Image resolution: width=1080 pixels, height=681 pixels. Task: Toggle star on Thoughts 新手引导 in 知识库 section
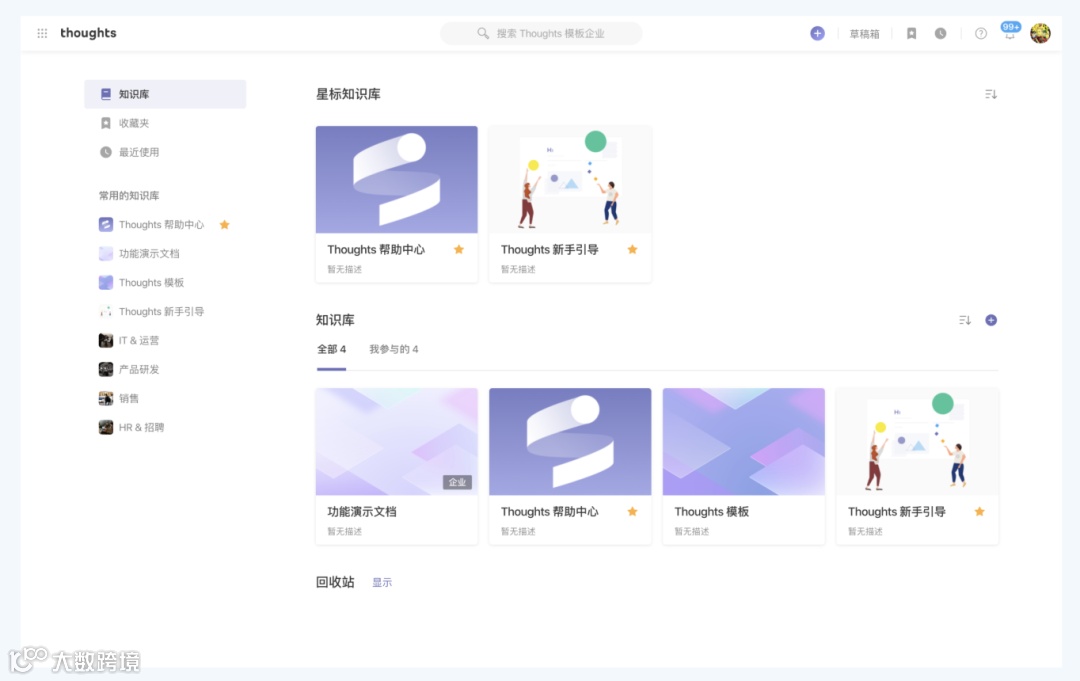point(979,512)
